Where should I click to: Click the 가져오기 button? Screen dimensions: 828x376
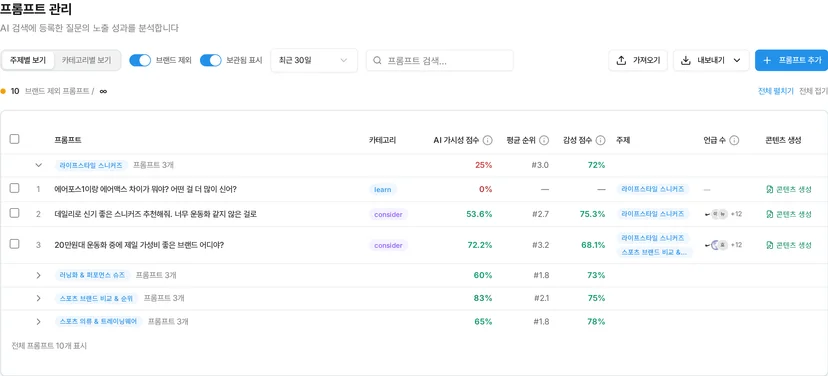[638, 60]
